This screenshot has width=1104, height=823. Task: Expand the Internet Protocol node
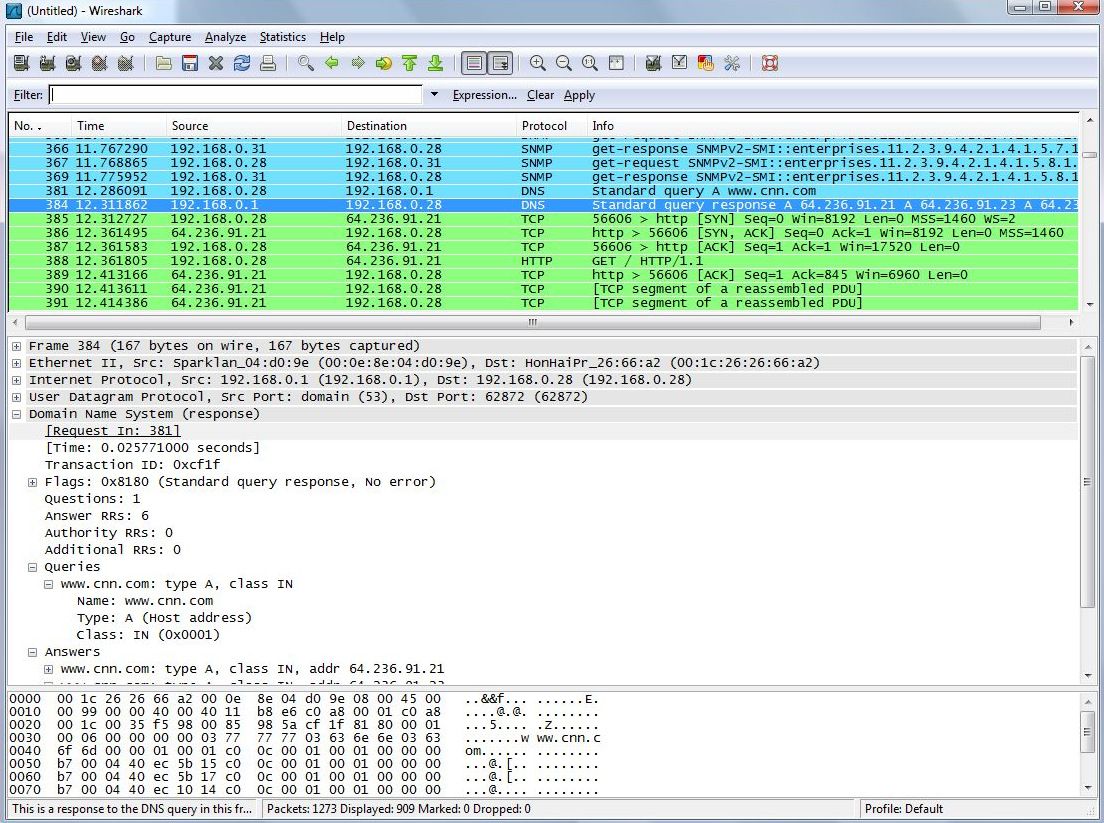16,380
